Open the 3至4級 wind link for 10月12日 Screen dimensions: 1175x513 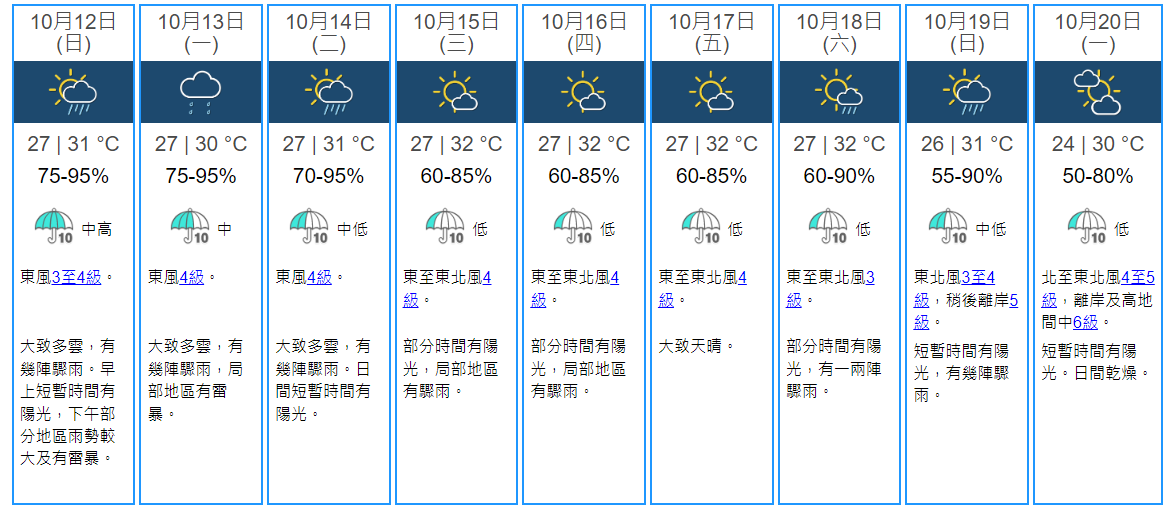(x=77, y=277)
